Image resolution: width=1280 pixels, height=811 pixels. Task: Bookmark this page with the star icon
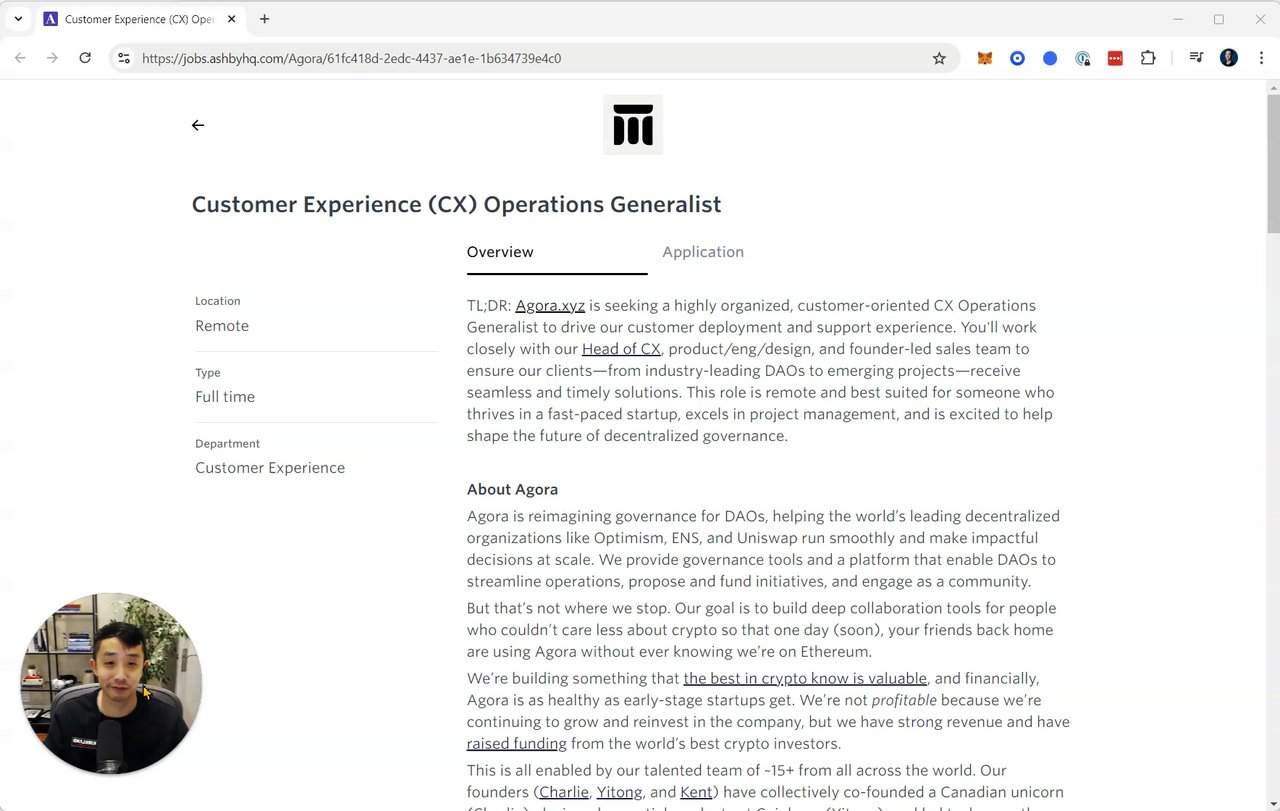coord(939,58)
